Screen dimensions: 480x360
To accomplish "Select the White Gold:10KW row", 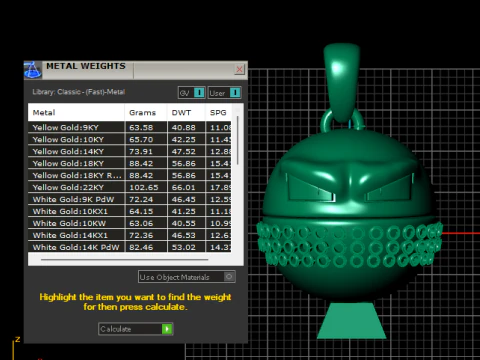I will click(x=130, y=223).
